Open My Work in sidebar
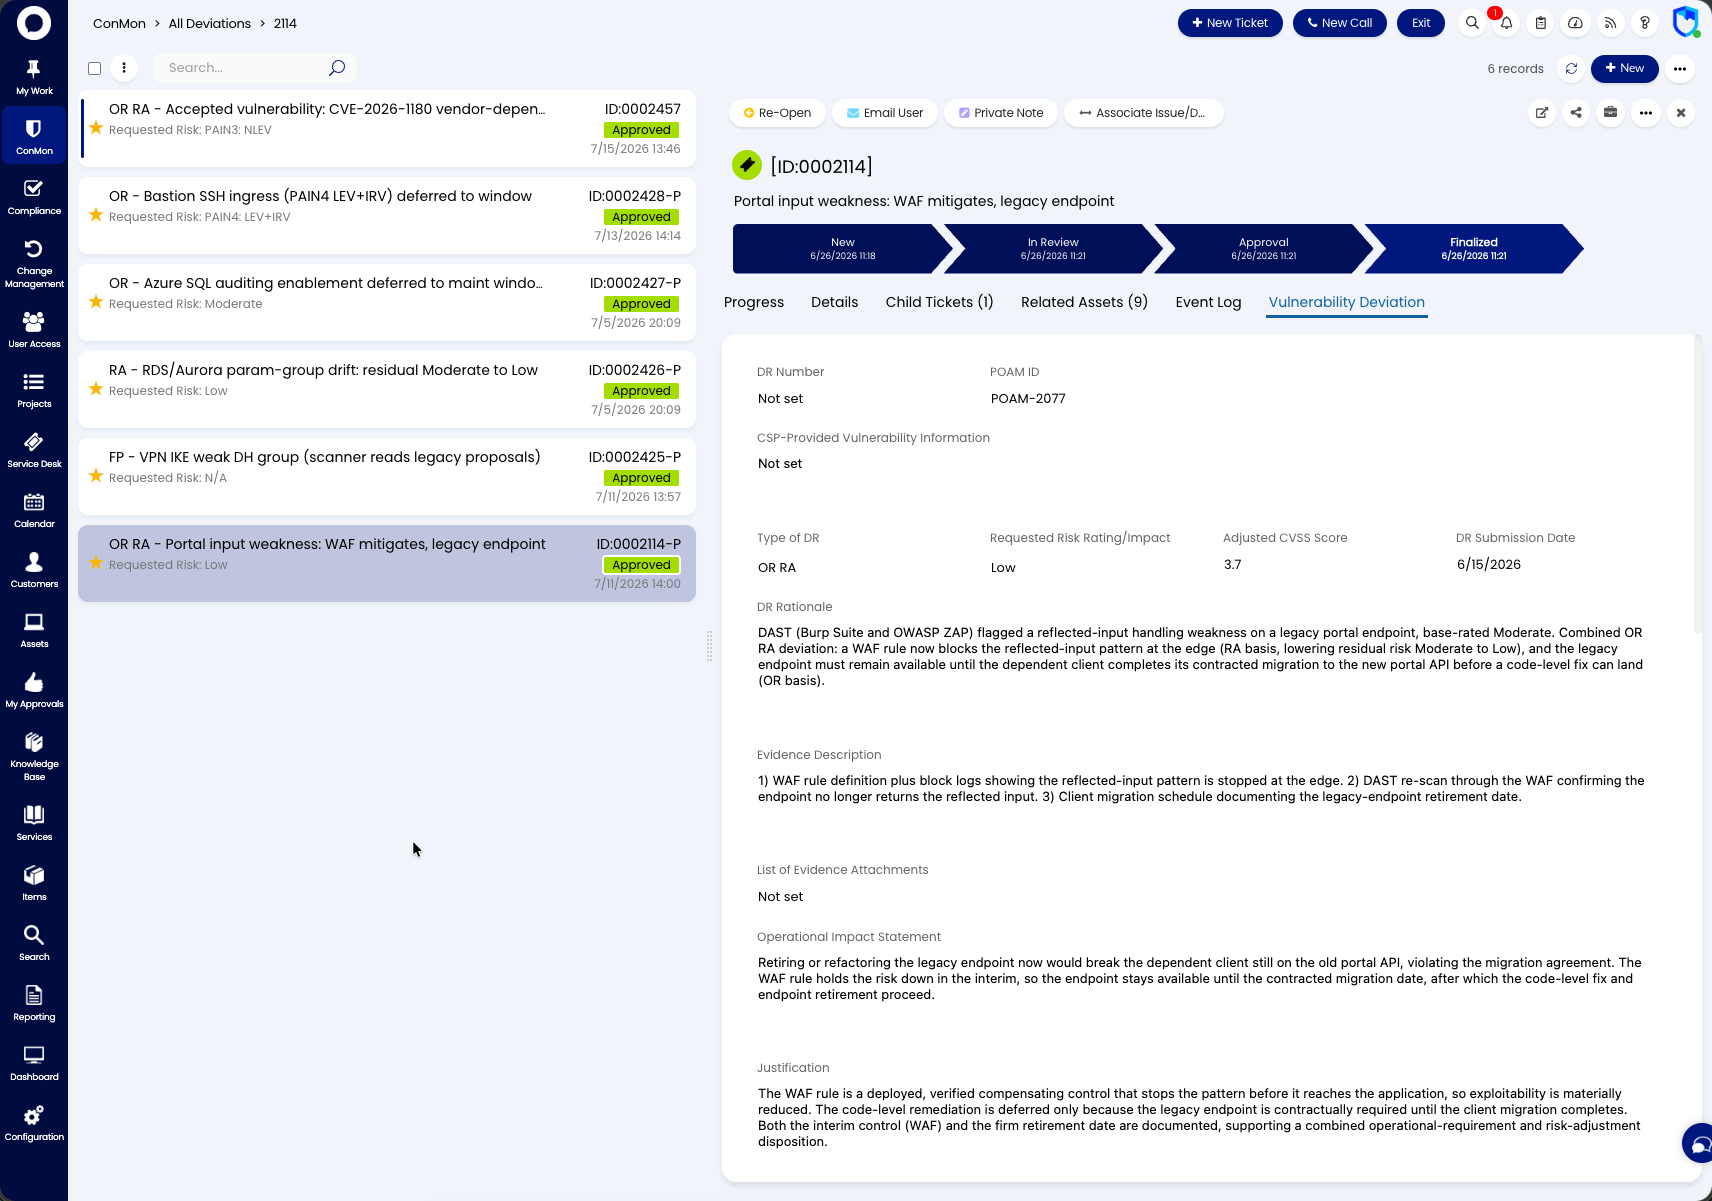This screenshot has height=1201, width=1712. point(34,77)
